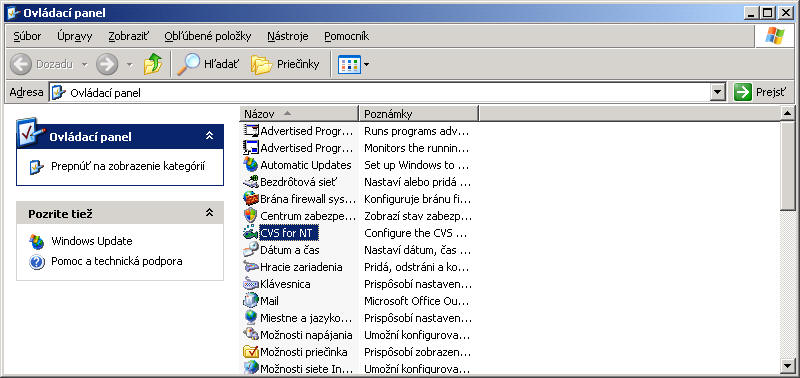Select the CVS for NT fish icon
The height and width of the screenshot is (378, 800).
(251, 233)
